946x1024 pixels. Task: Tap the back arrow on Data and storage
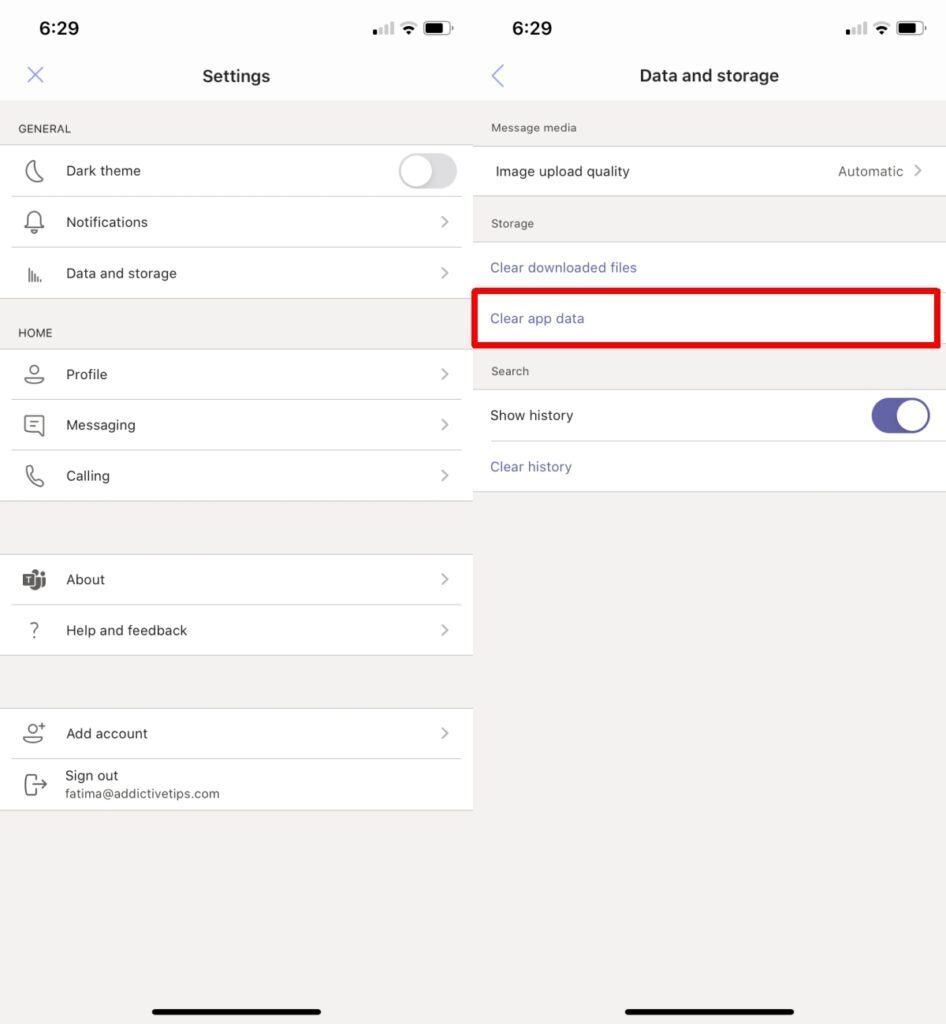[x=499, y=75]
